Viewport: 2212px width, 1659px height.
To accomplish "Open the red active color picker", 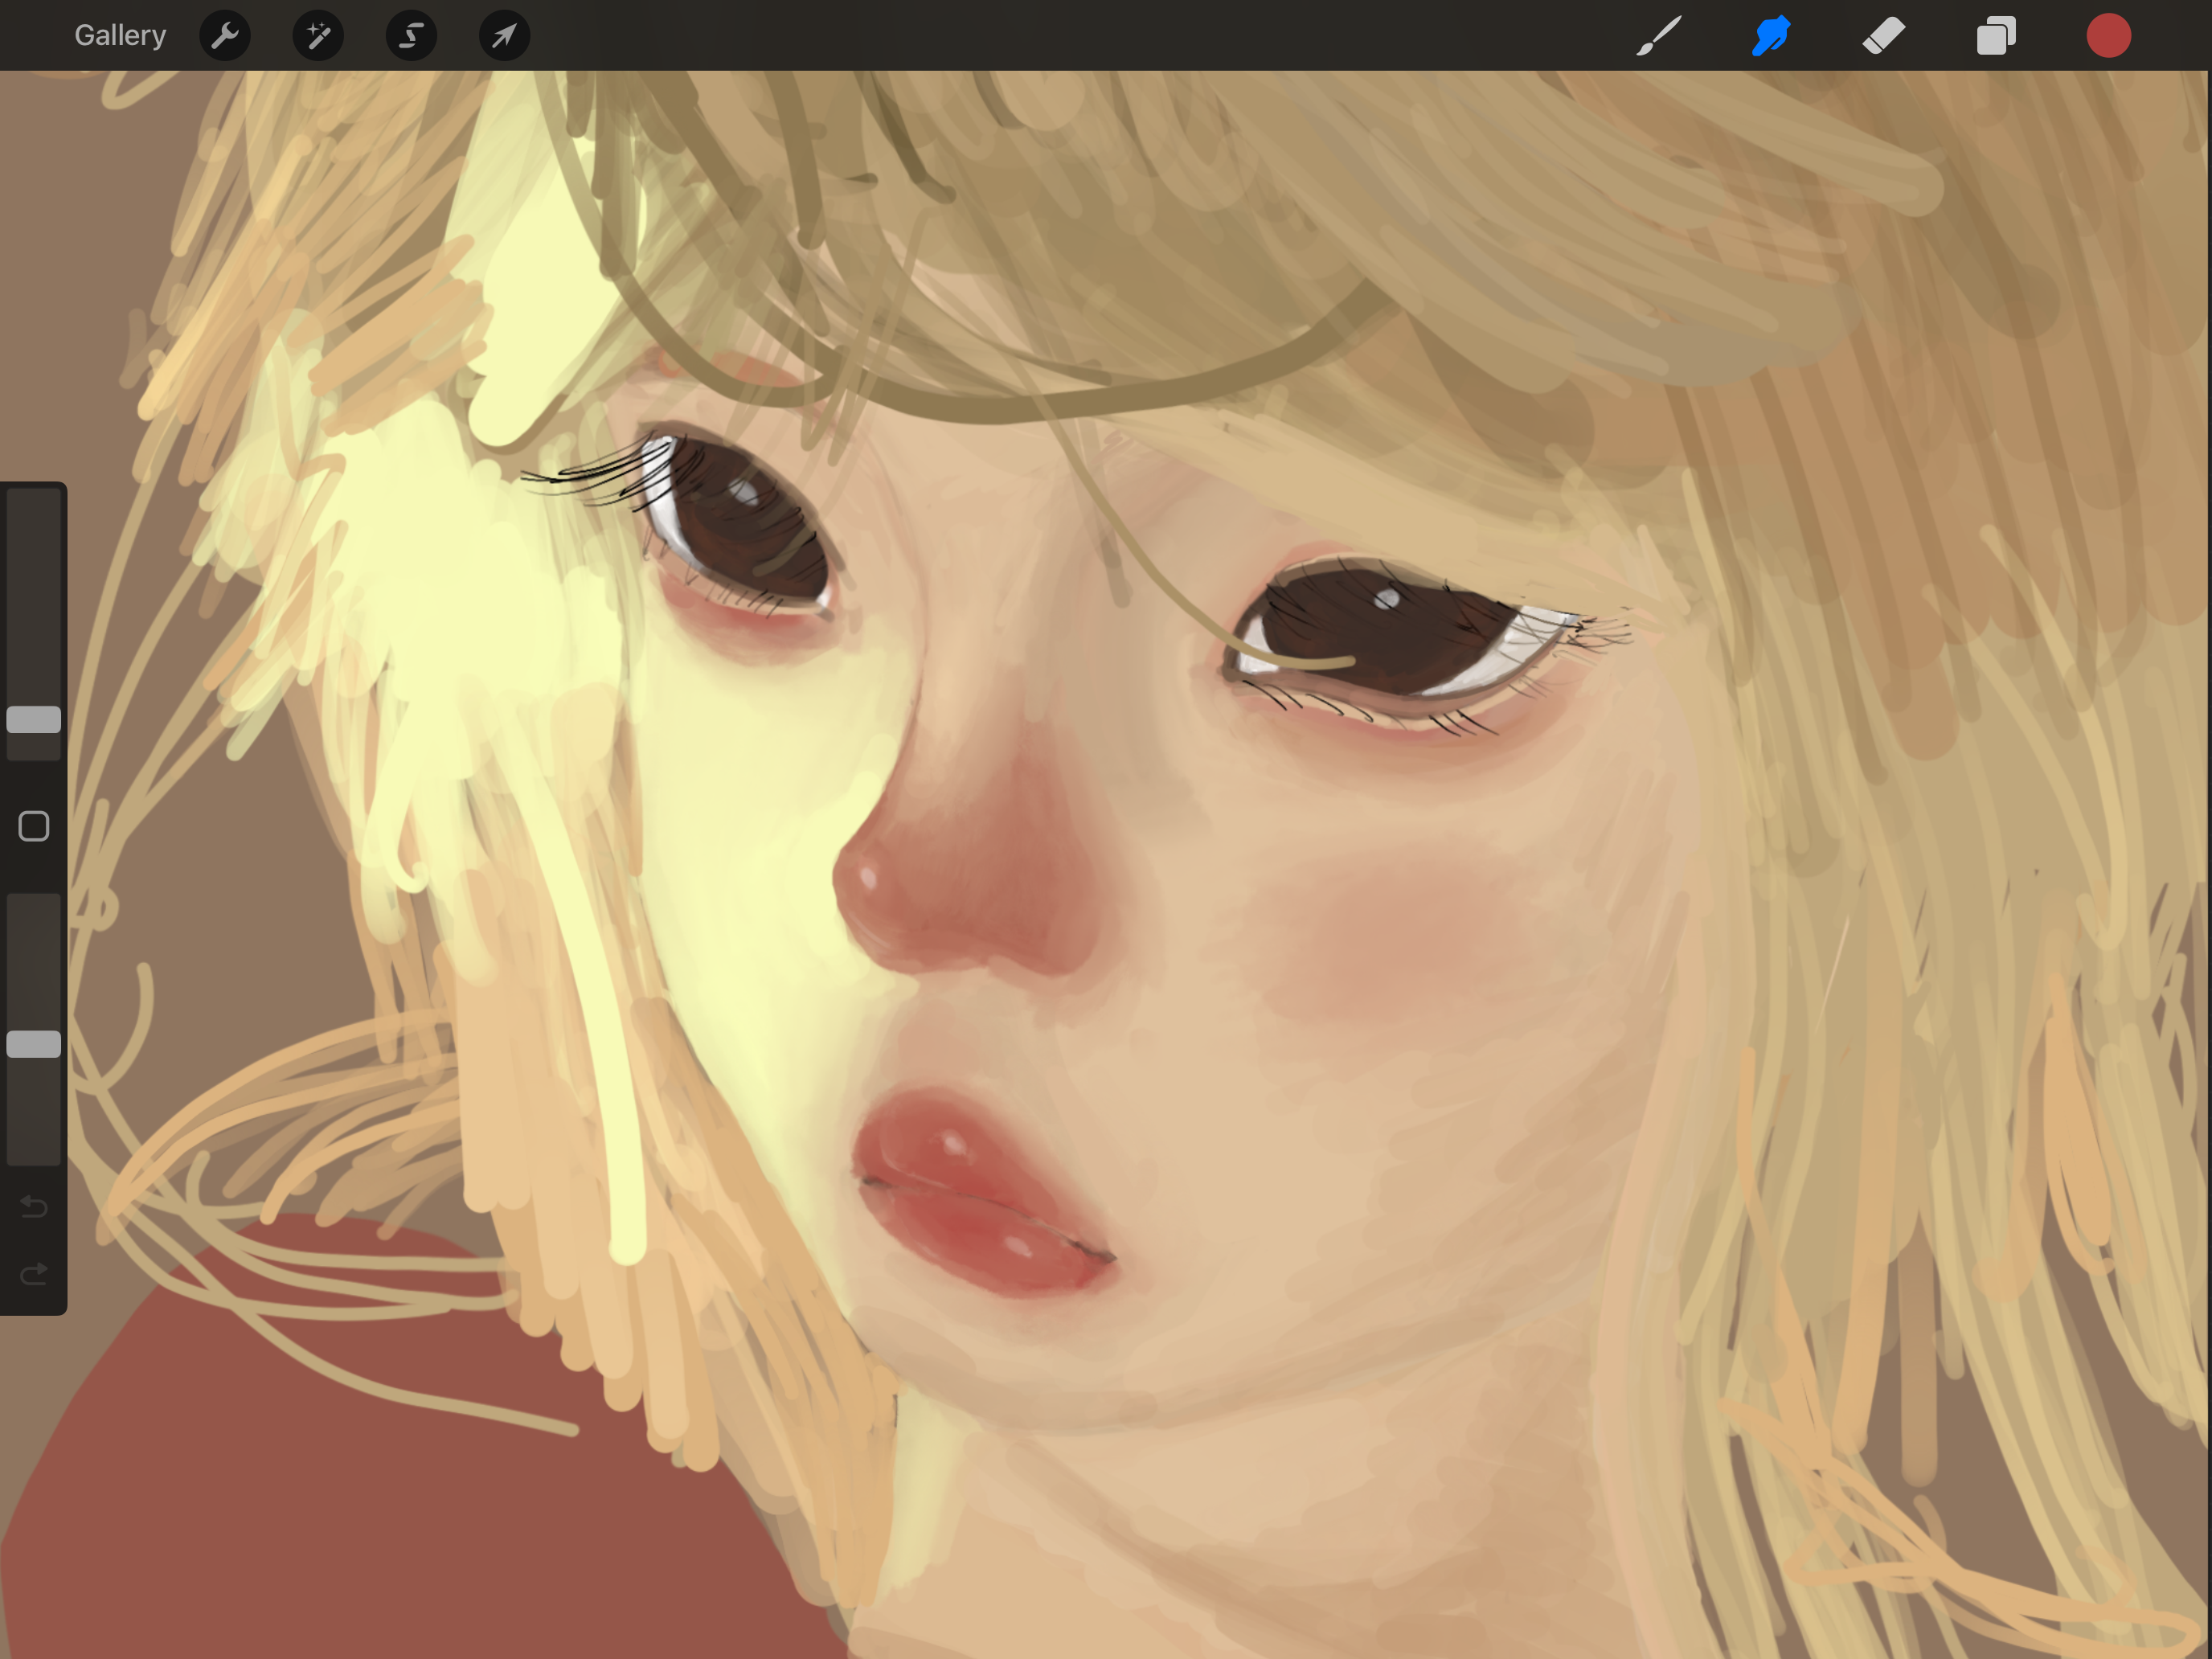I will tap(2108, 36).
